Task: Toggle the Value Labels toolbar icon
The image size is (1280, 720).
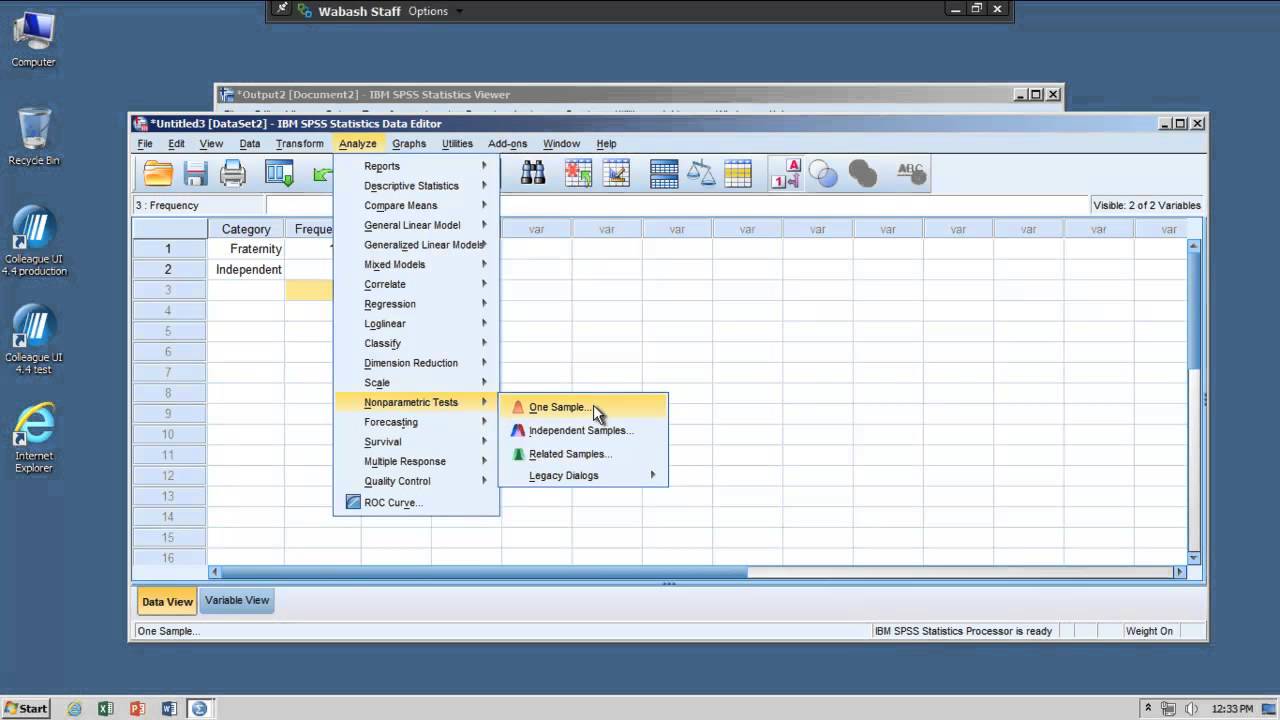Action: tap(786, 173)
